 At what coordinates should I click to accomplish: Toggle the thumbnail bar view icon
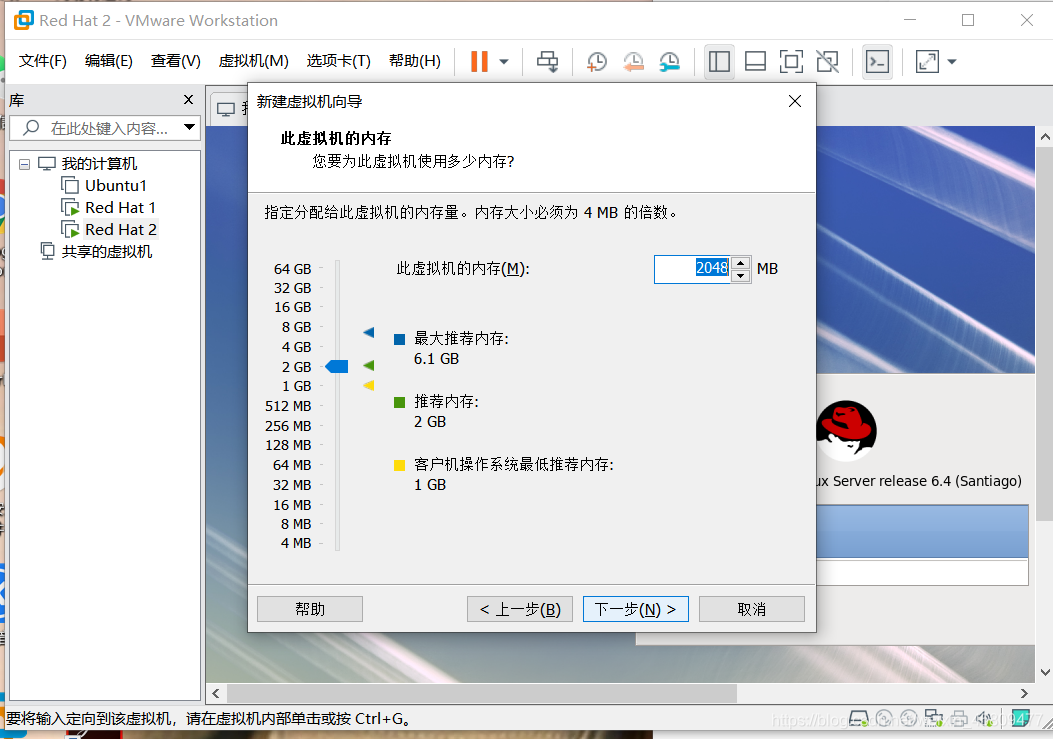[756, 62]
